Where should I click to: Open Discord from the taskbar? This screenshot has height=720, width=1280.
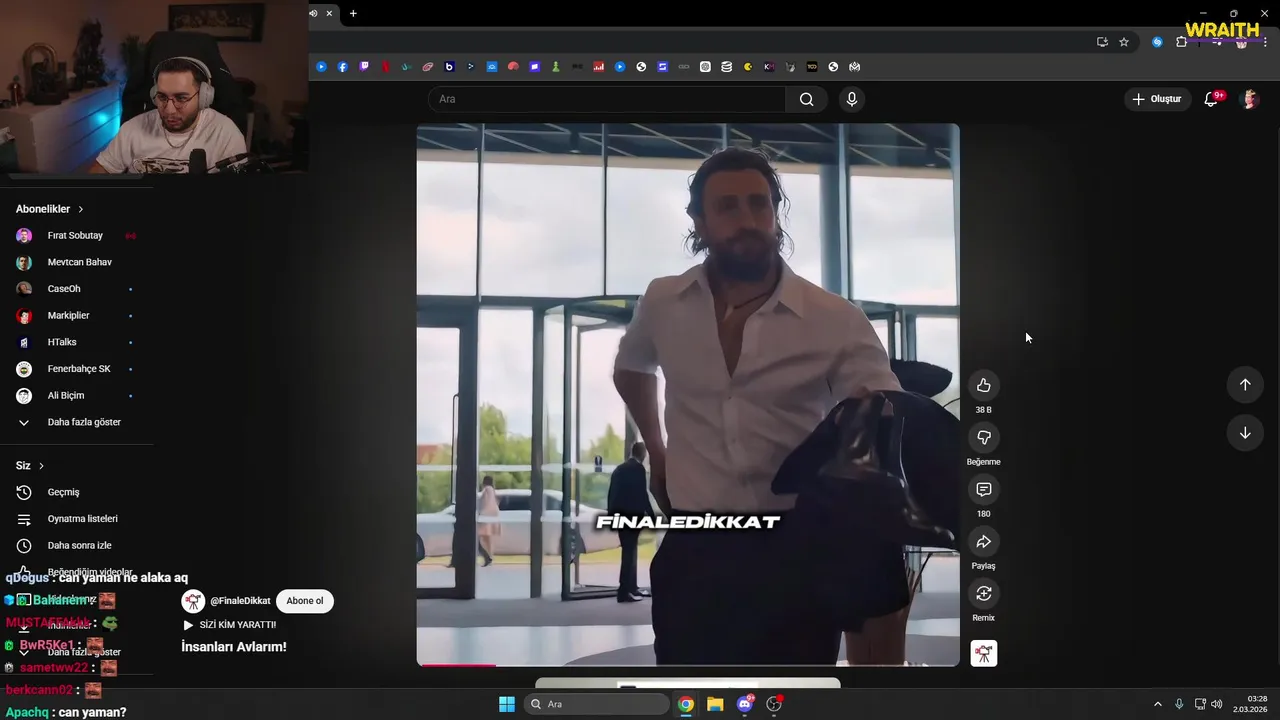pos(745,704)
